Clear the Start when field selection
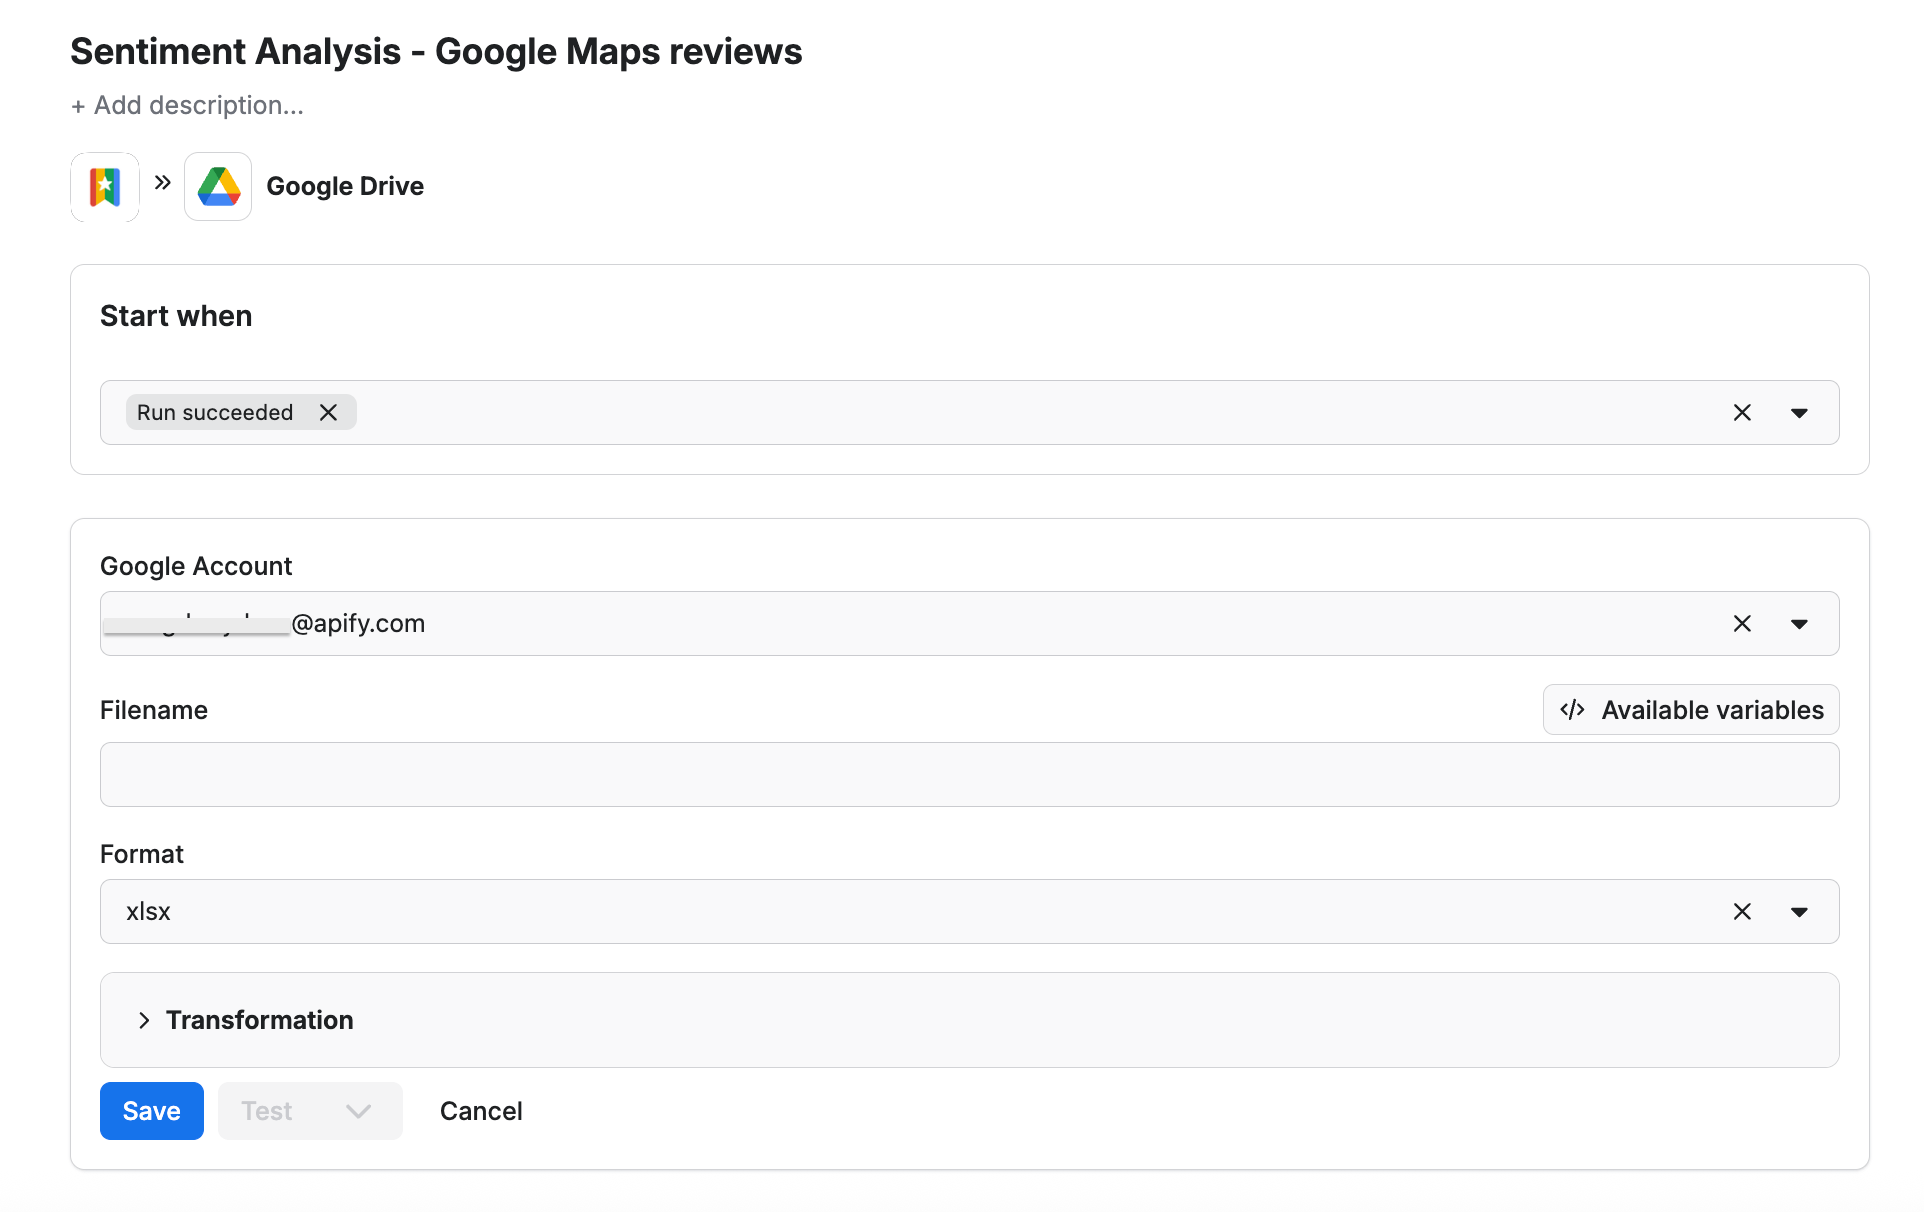Viewport: 1924px width, 1212px height. pyautogui.click(x=1742, y=412)
